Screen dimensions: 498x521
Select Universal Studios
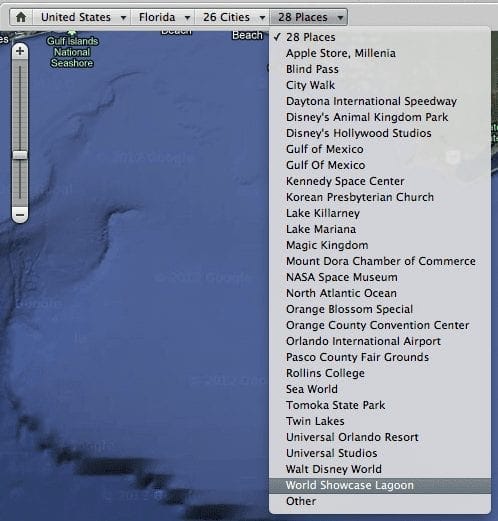click(380, 453)
